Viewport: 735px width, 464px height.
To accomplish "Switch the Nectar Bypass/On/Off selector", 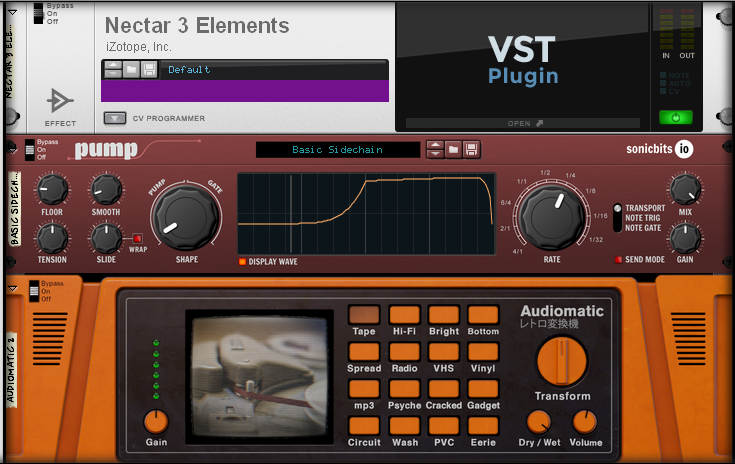I will [38, 14].
